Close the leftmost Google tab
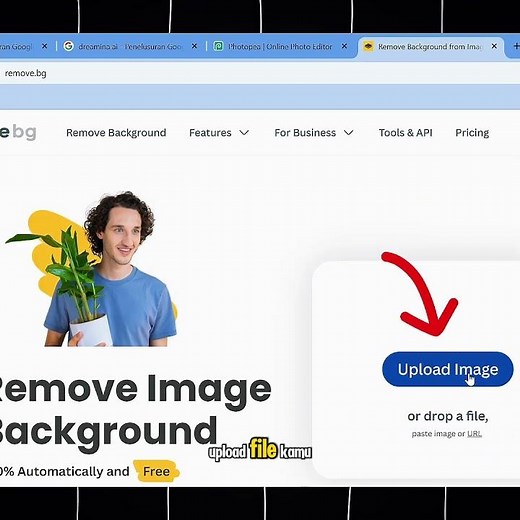 tap(44, 46)
